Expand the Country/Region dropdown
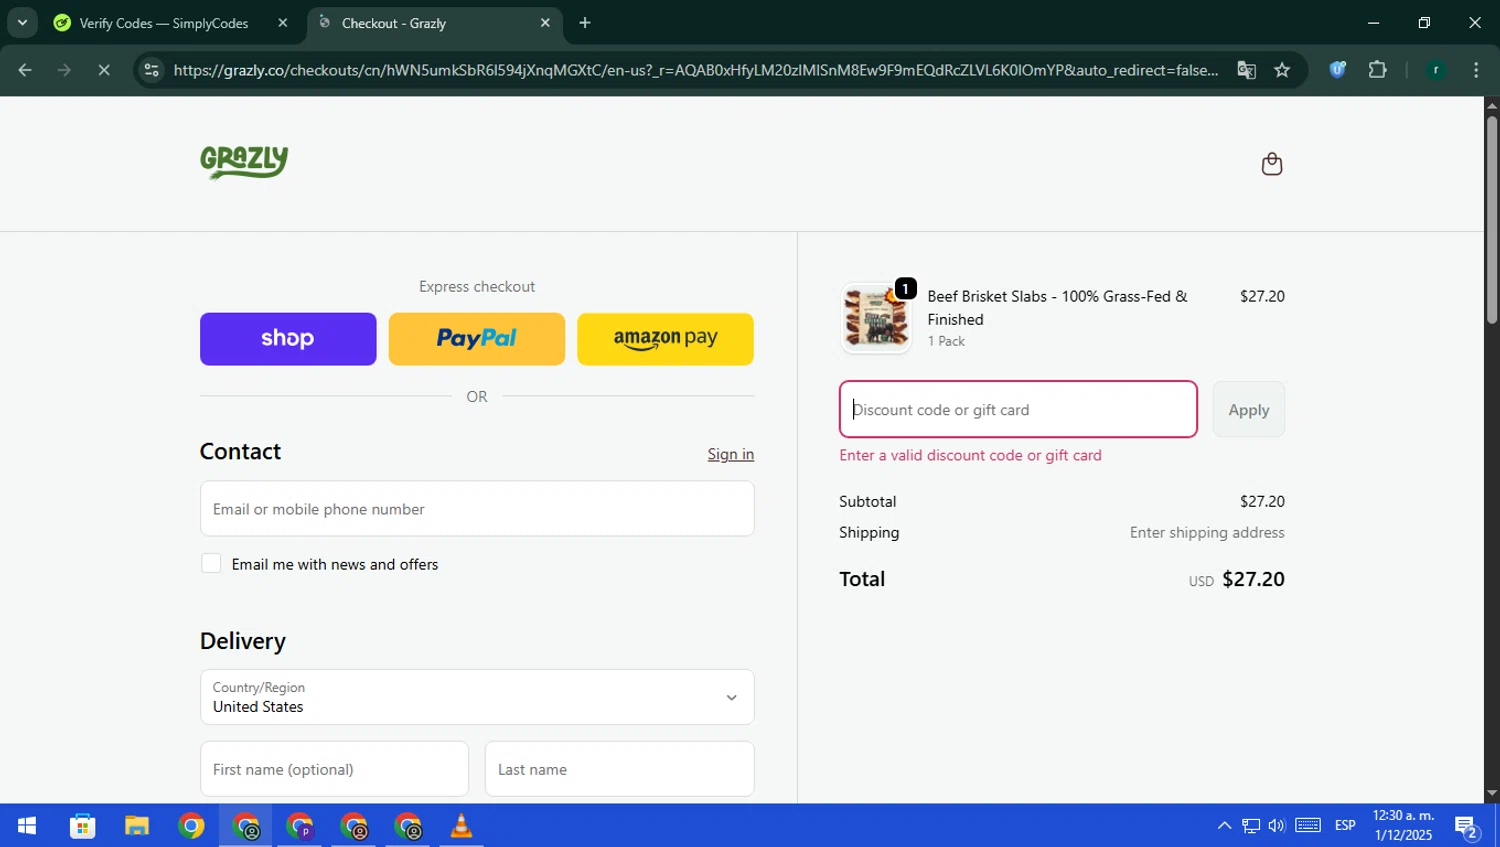 click(477, 697)
